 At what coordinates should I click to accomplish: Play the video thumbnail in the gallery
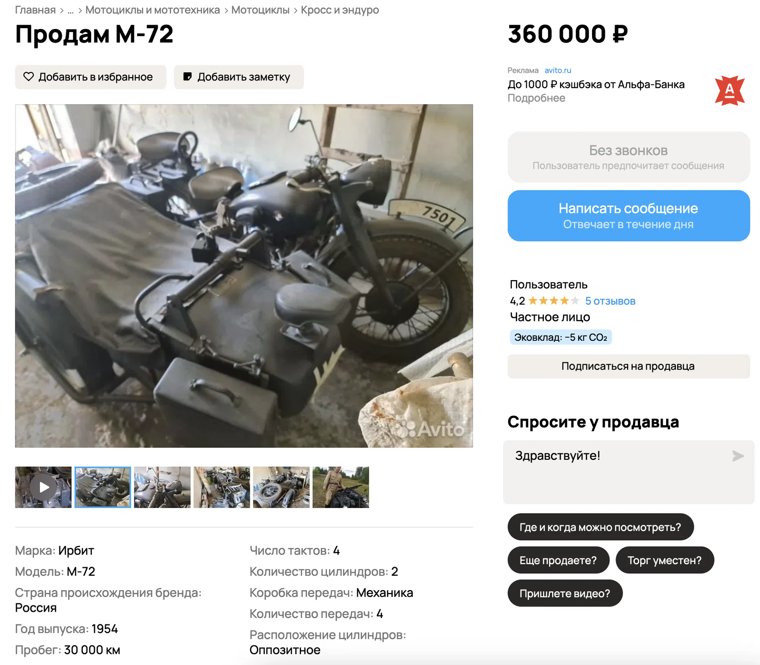[x=43, y=487]
